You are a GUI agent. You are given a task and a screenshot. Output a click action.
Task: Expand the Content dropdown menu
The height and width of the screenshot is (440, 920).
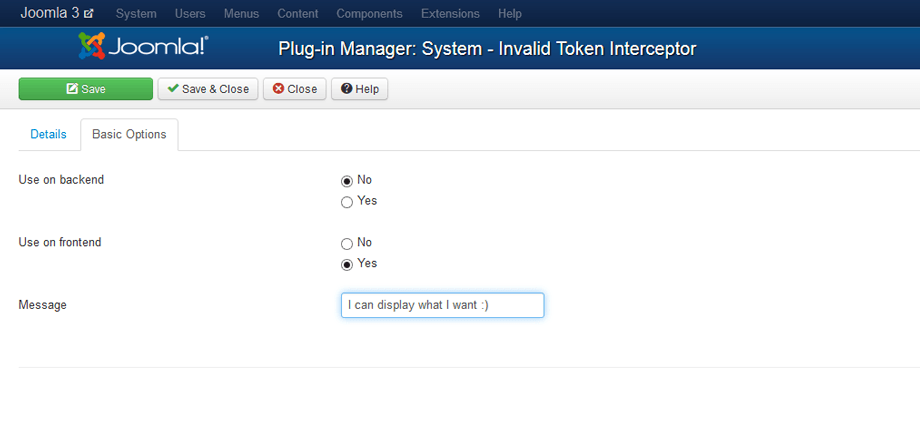click(297, 14)
